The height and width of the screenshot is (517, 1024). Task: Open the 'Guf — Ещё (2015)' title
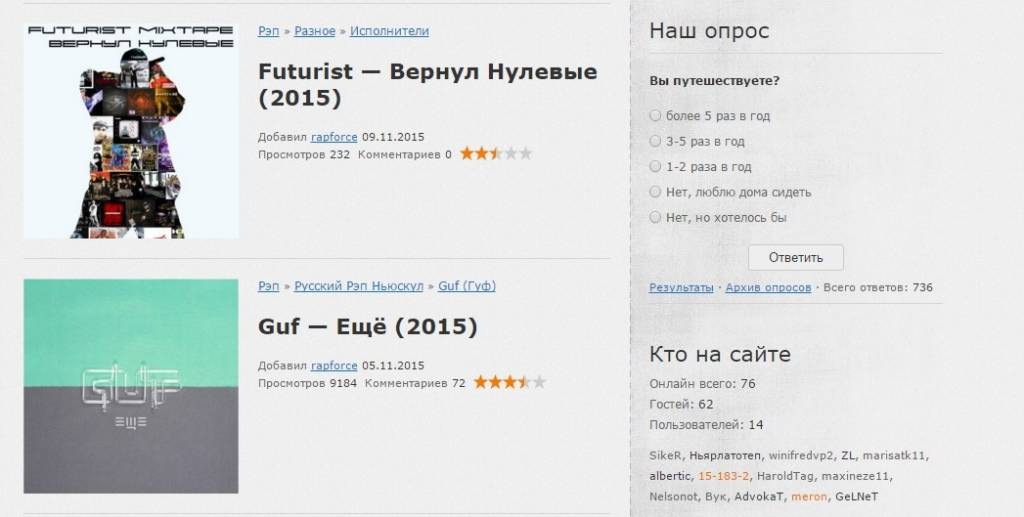368,326
